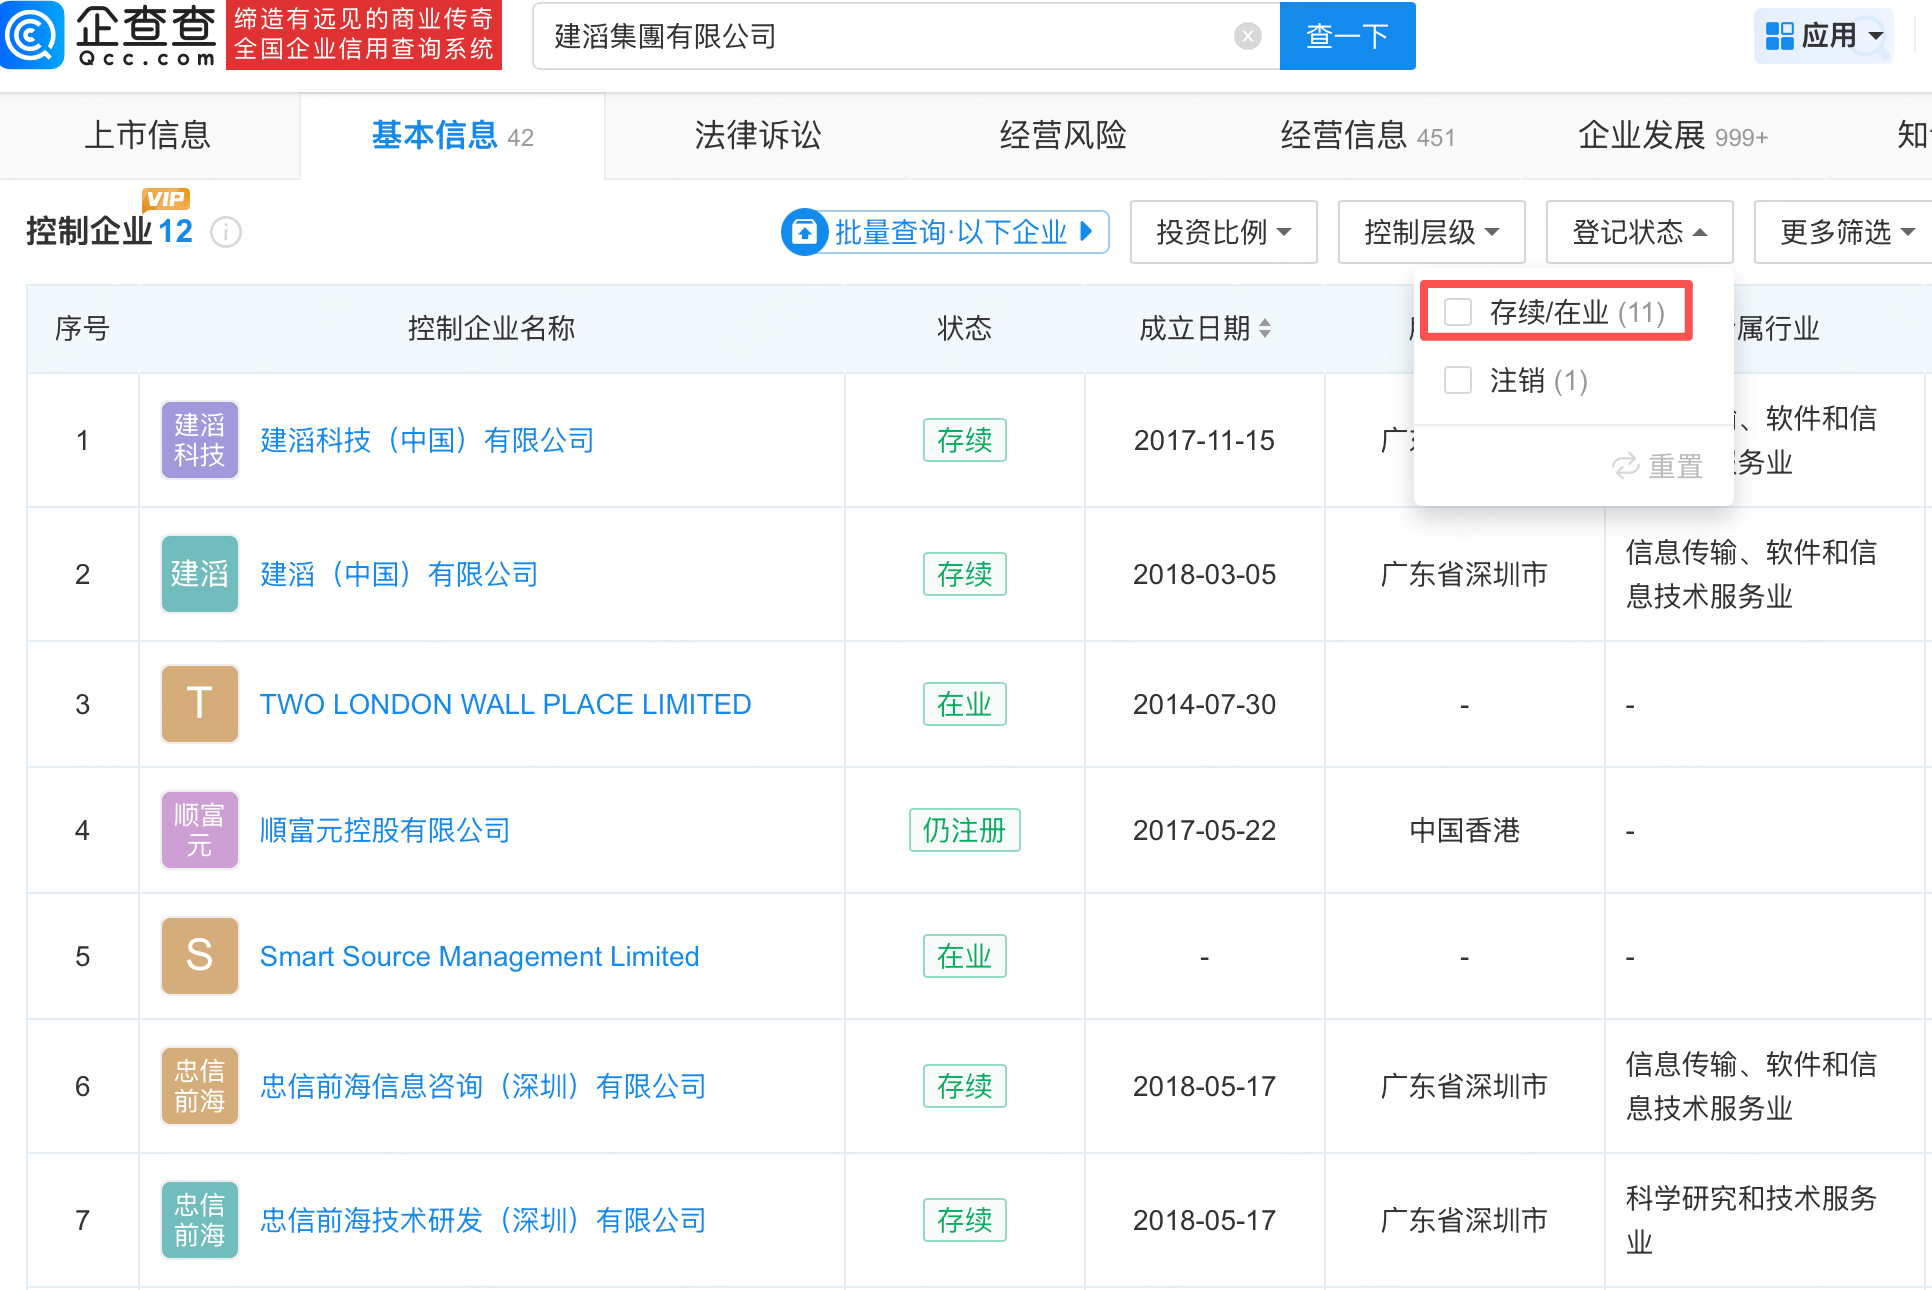This screenshot has width=1932, height=1290.
Task: Open Smart Source Management Limited link
Action: (479, 956)
